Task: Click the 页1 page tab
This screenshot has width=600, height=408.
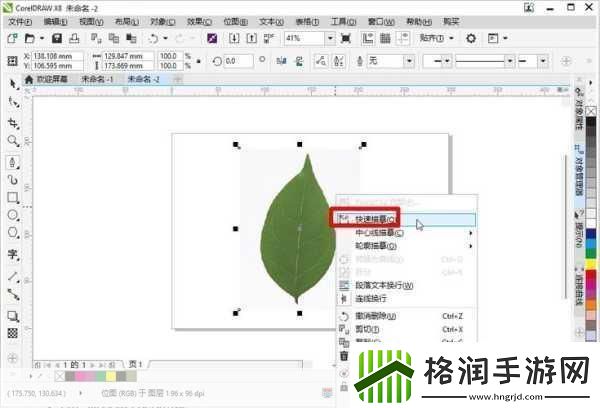Action: click(135, 364)
